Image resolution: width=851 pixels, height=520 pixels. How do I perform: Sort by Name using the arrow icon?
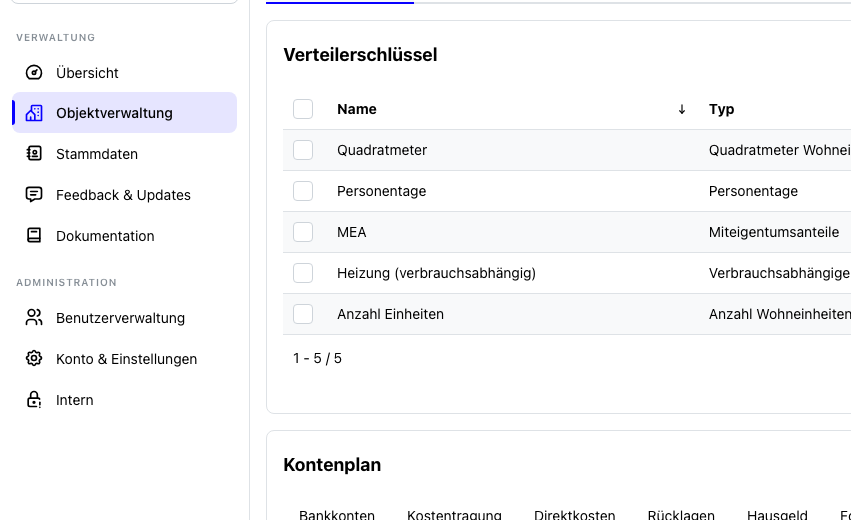(x=682, y=109)
